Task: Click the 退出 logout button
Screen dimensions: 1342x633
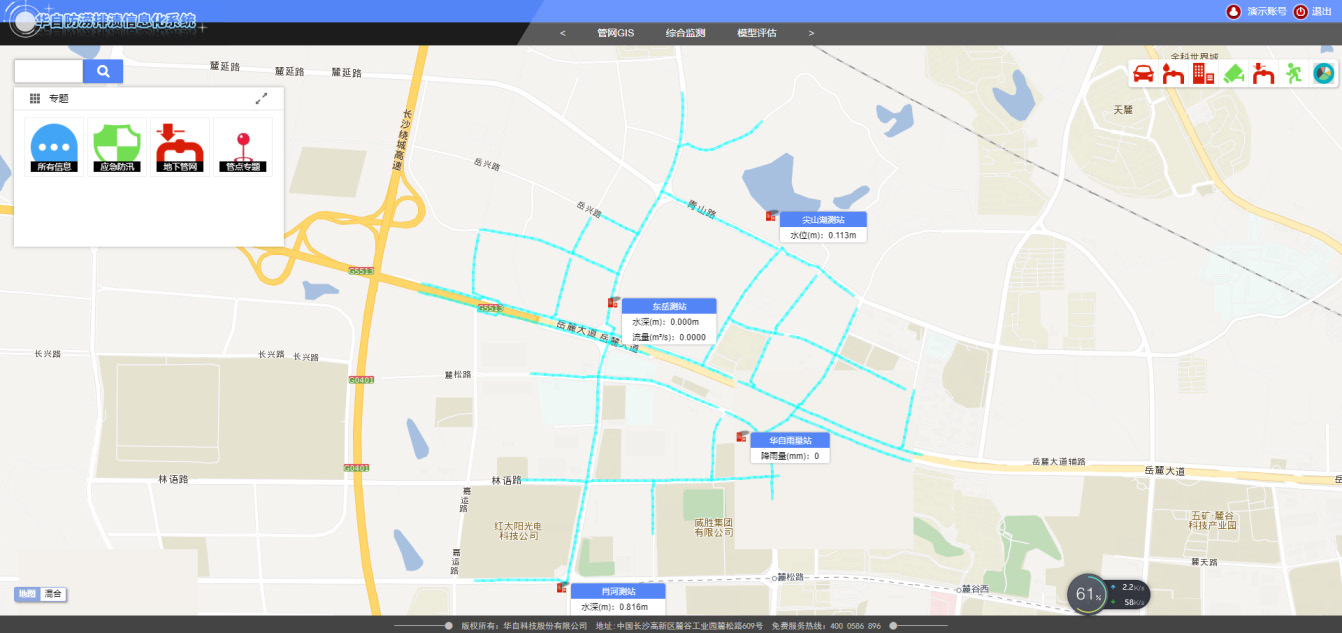Action: [x=1314, y=12]
